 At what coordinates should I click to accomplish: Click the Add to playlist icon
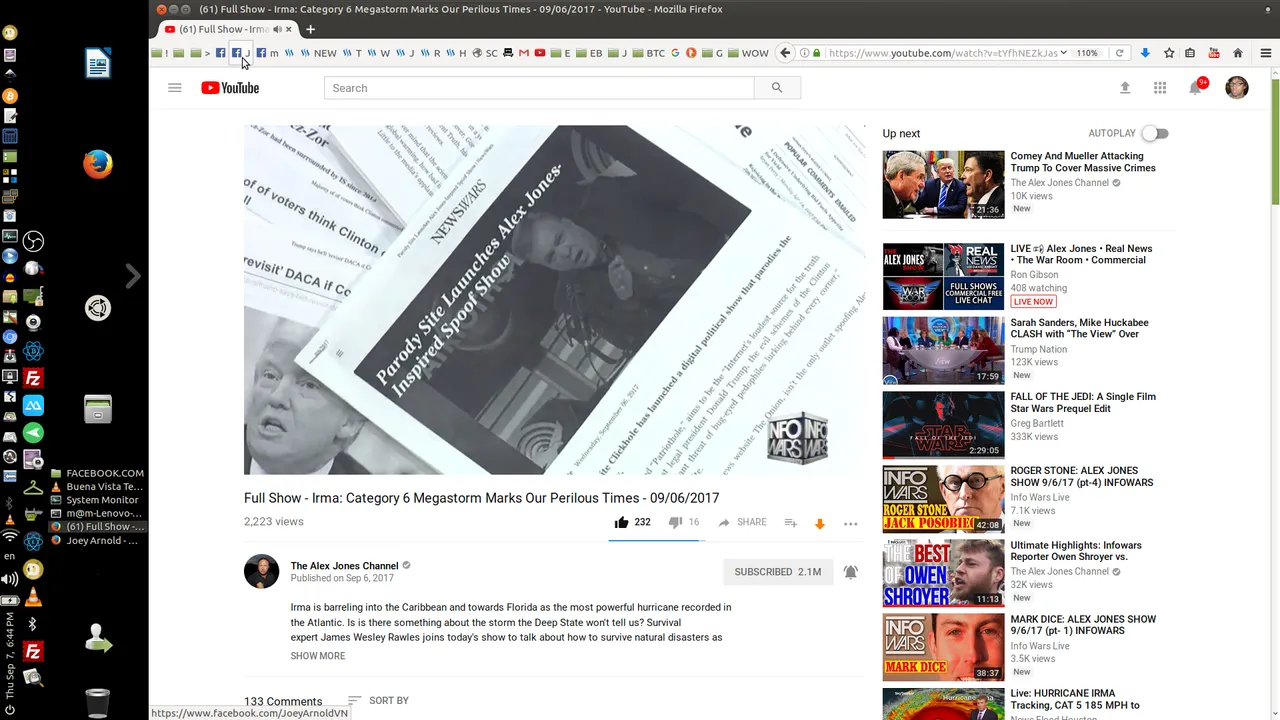(x=790, y=523)
